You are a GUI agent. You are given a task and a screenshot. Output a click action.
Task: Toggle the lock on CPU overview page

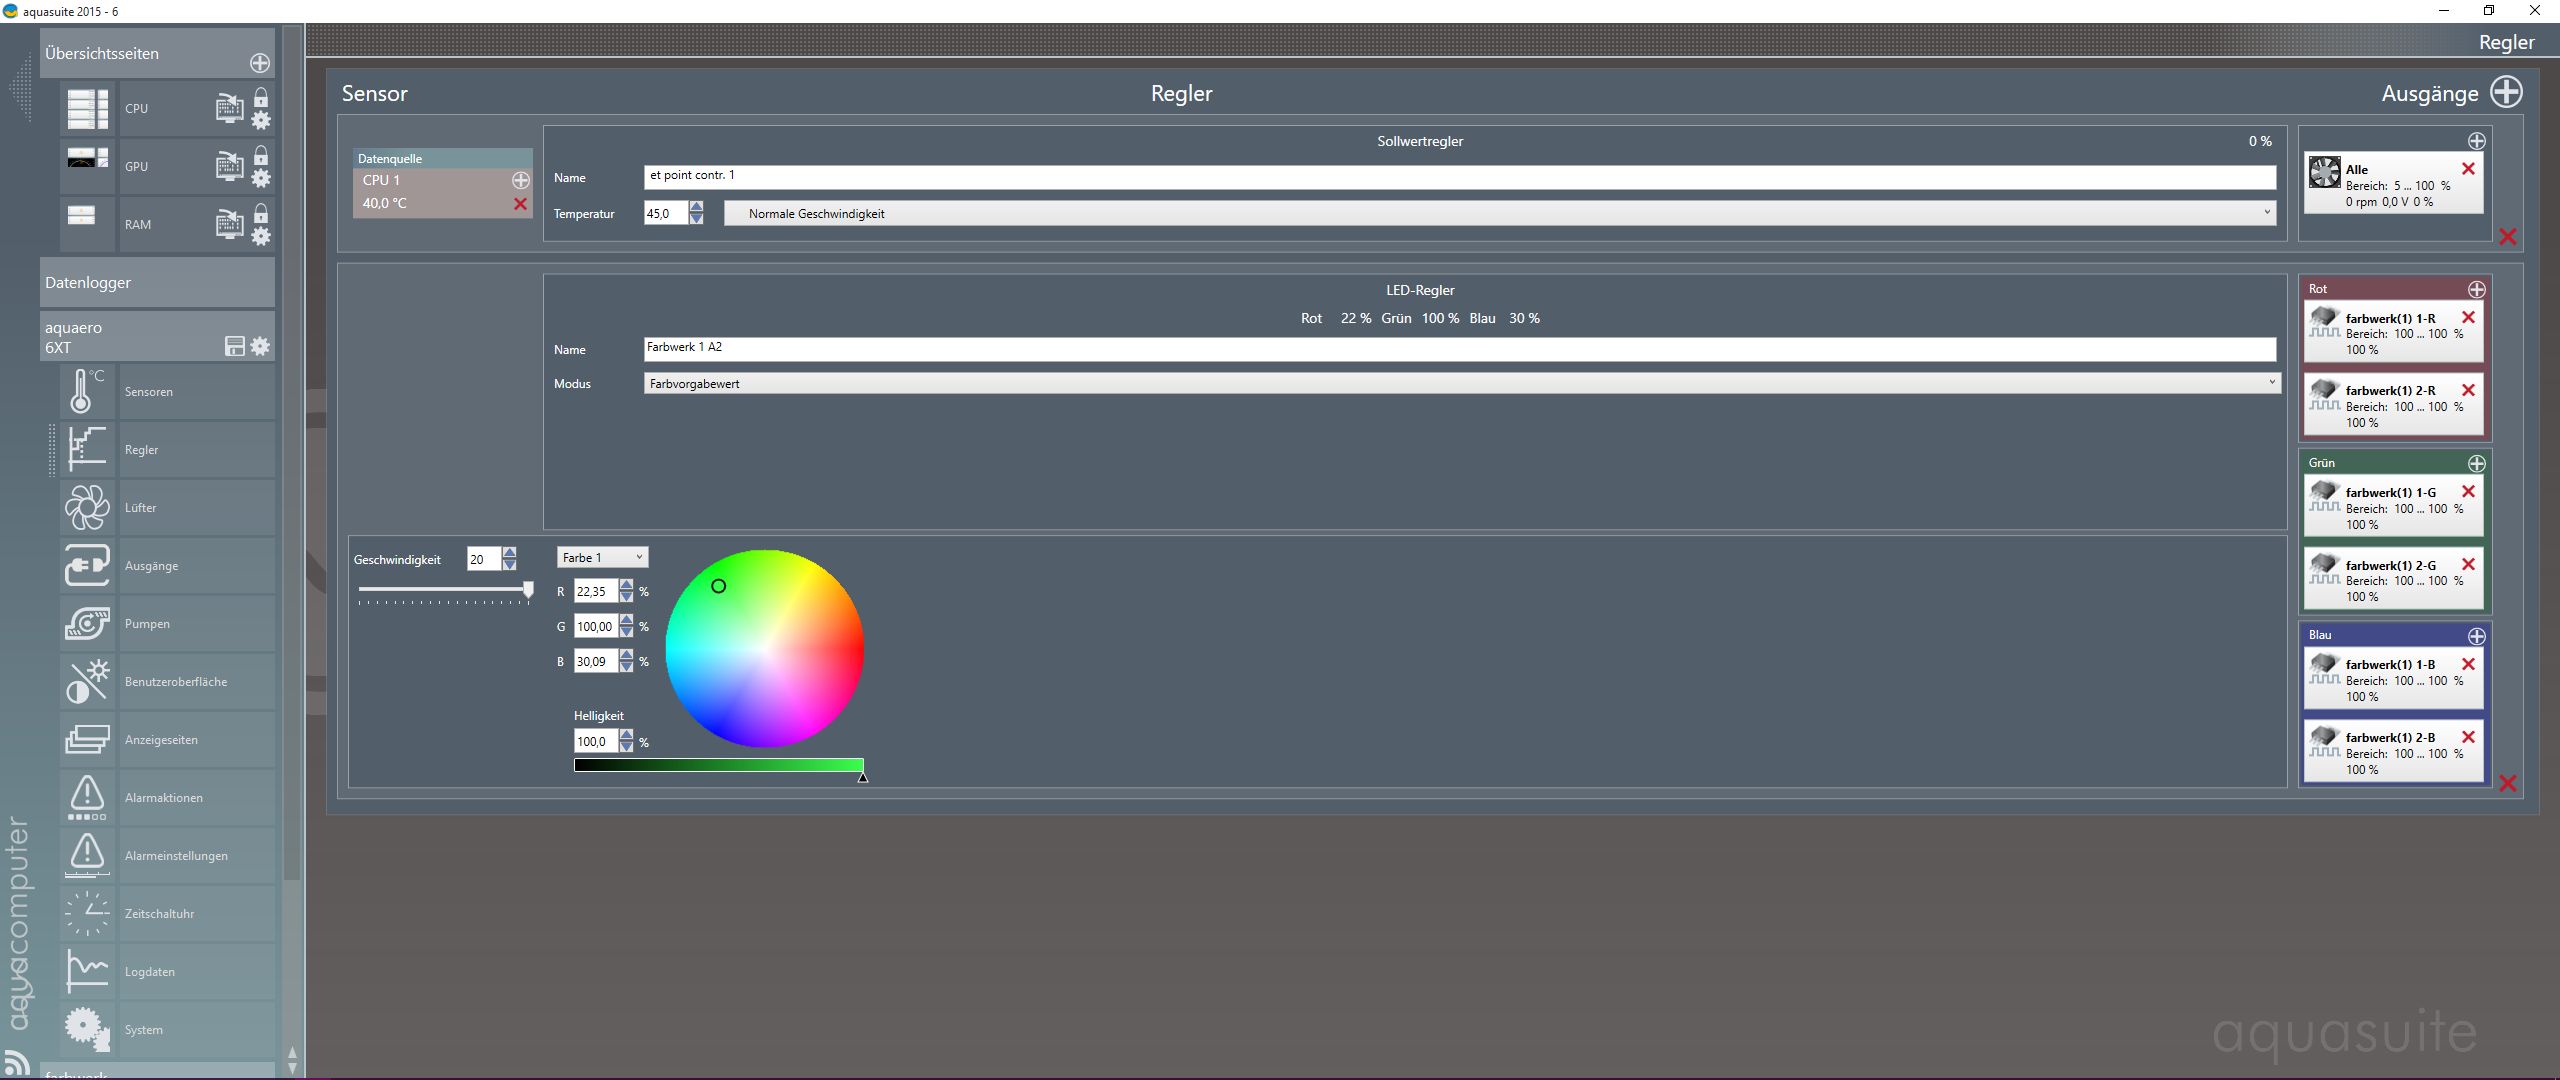click(x=261, y=97)
